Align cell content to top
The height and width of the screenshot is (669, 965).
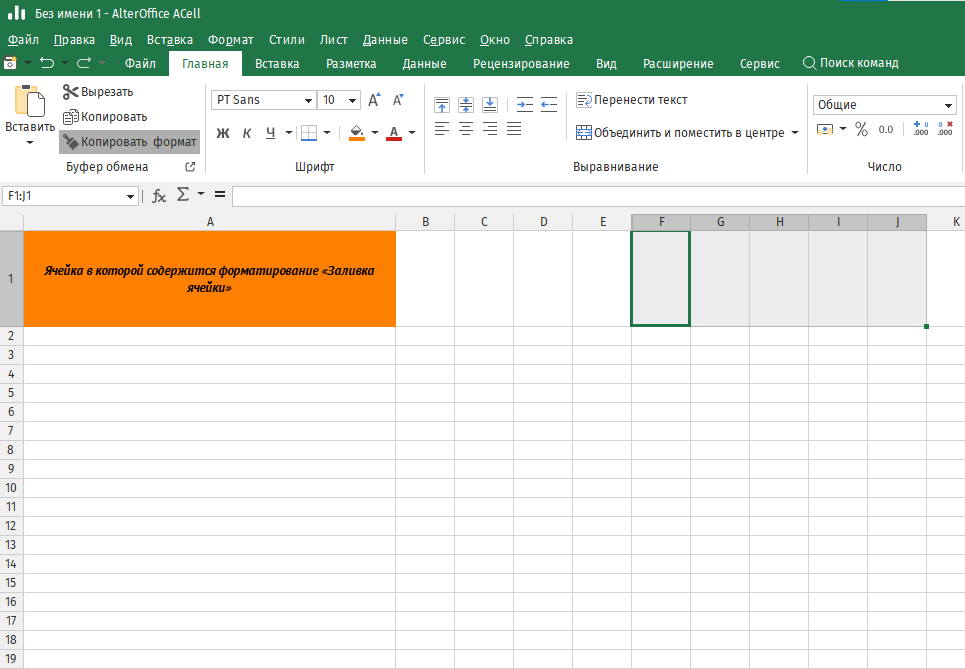click(x=442, y=105)
